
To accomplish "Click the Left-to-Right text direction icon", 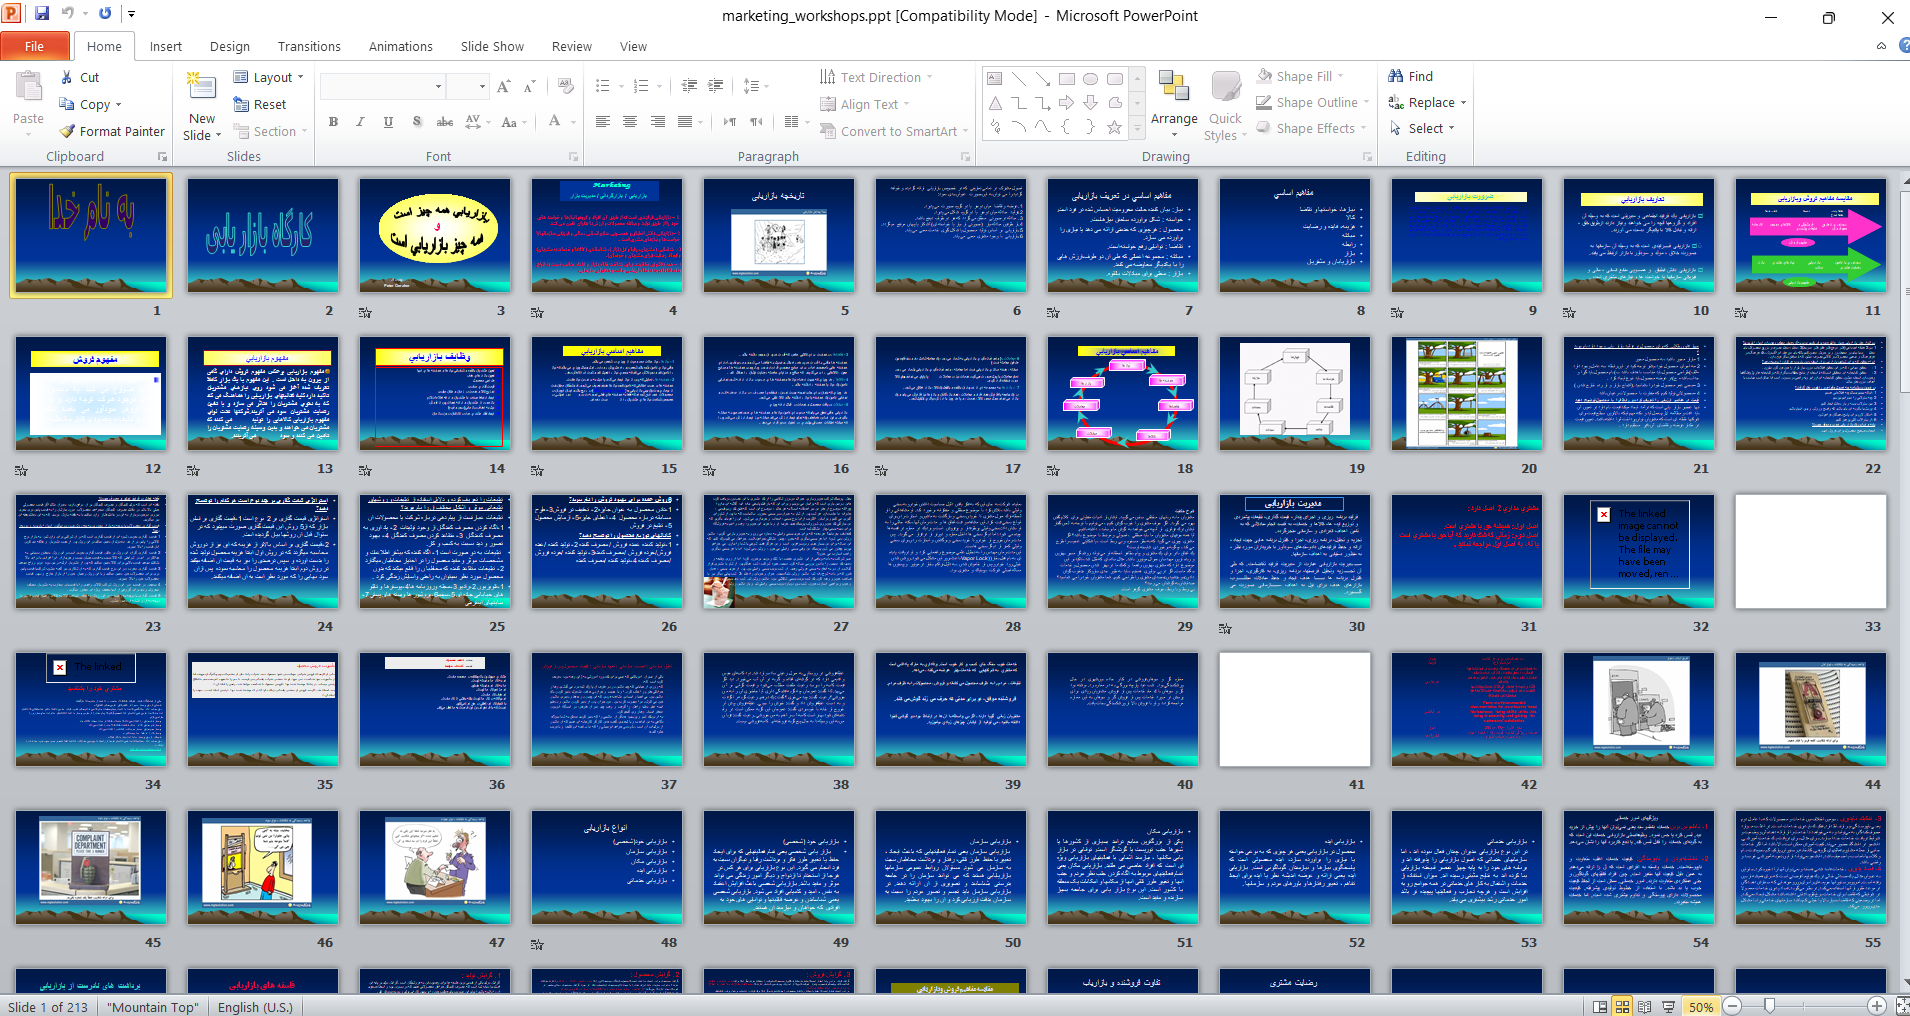I will [730, 122].
